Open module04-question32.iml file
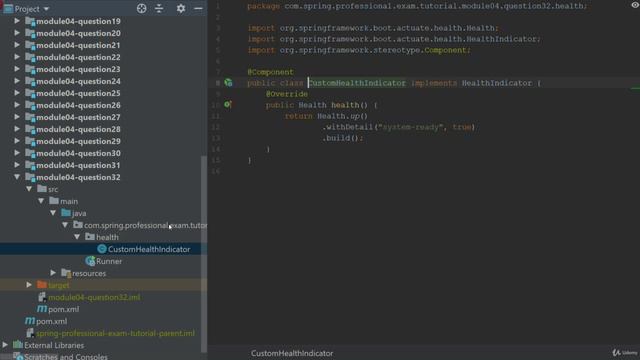The width and height of the screenshot is (640, 360). (x=94, y=297)
